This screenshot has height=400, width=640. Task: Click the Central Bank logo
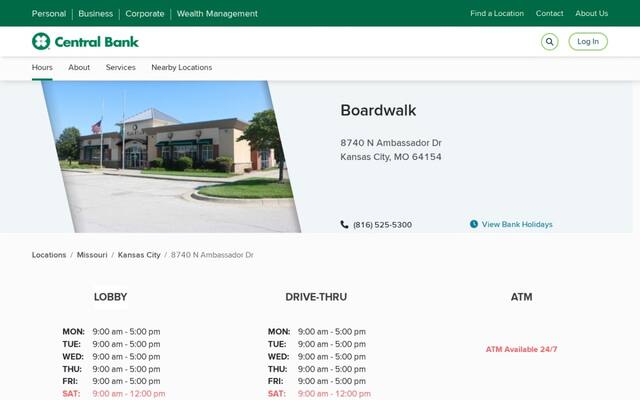[x=85, y=41]
